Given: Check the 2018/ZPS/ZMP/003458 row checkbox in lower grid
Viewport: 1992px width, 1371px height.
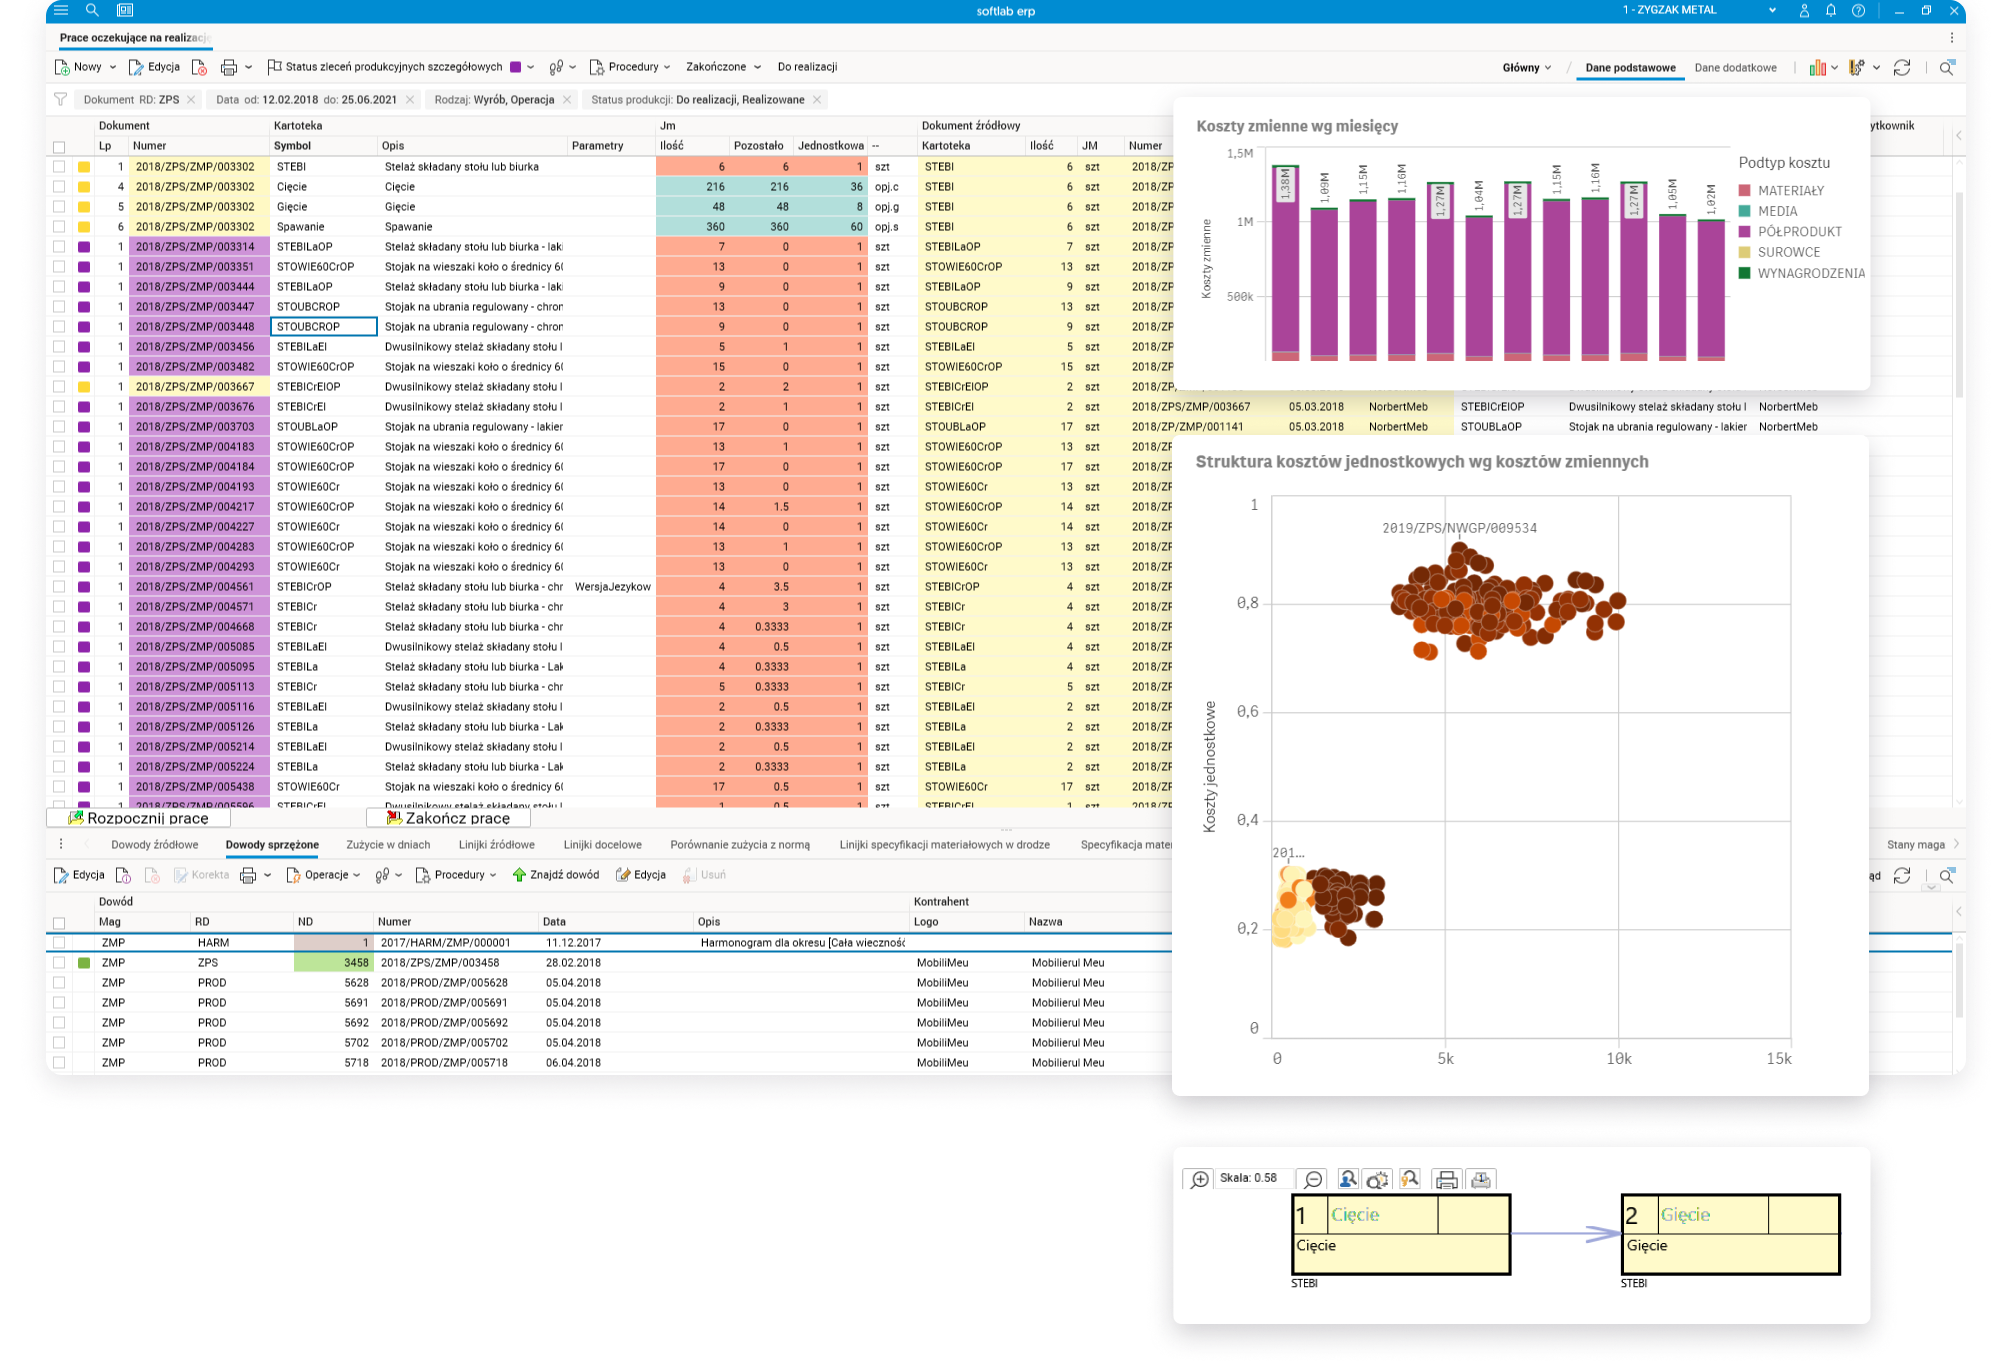Looking at the screenshot, I should (59, 963).
